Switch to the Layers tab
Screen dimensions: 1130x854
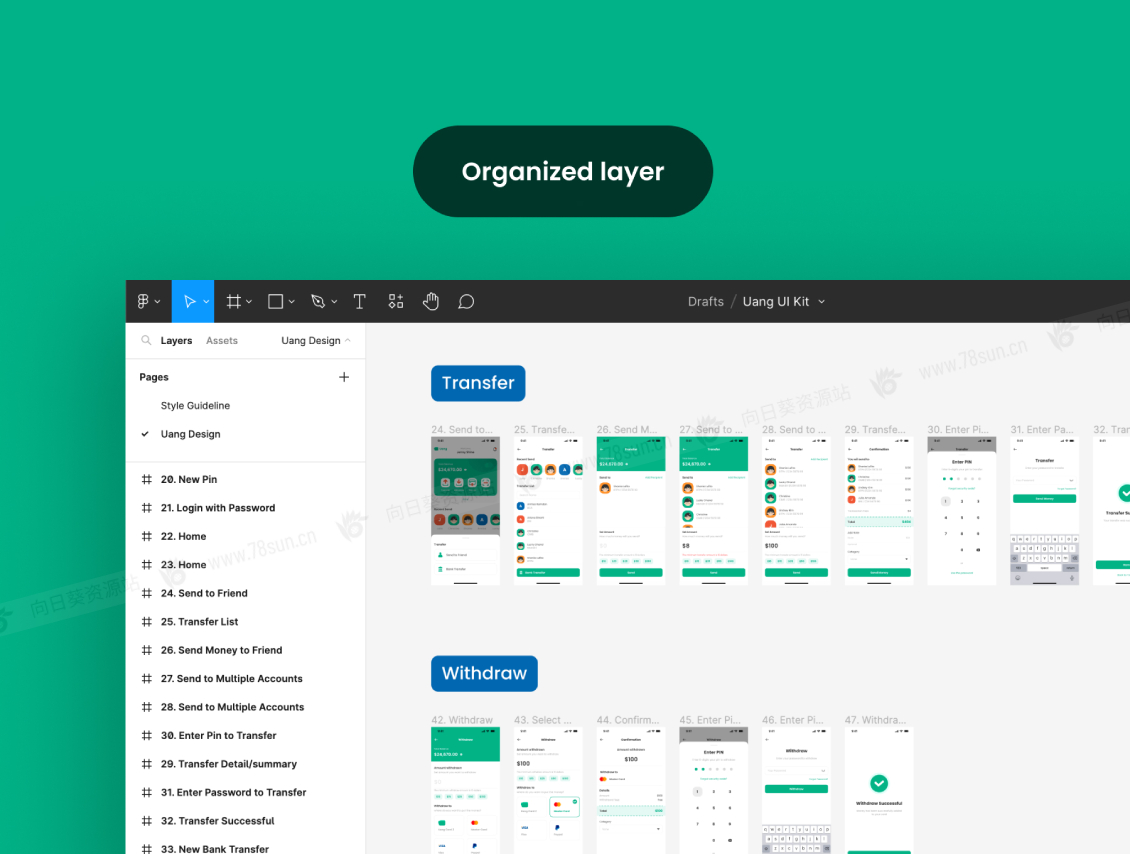(x=176, y=340)
